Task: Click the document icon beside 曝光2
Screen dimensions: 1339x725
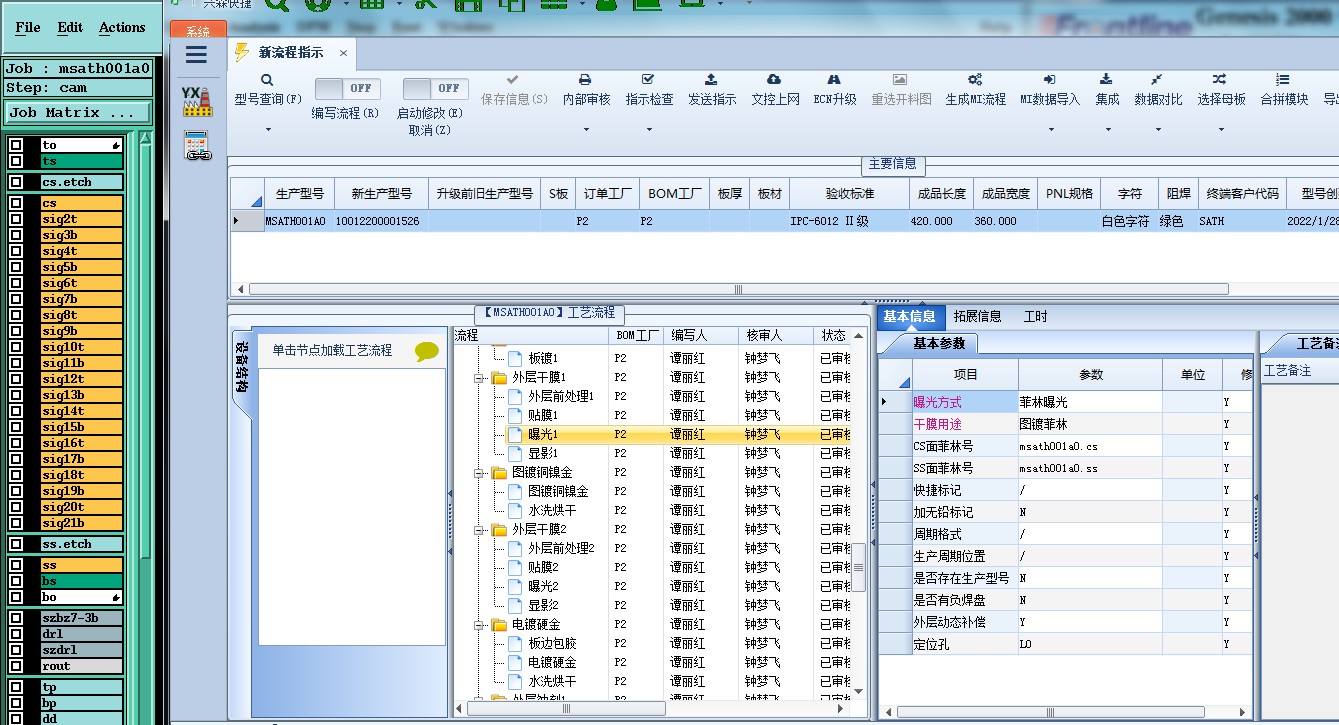Action: [x=514, y=586]
